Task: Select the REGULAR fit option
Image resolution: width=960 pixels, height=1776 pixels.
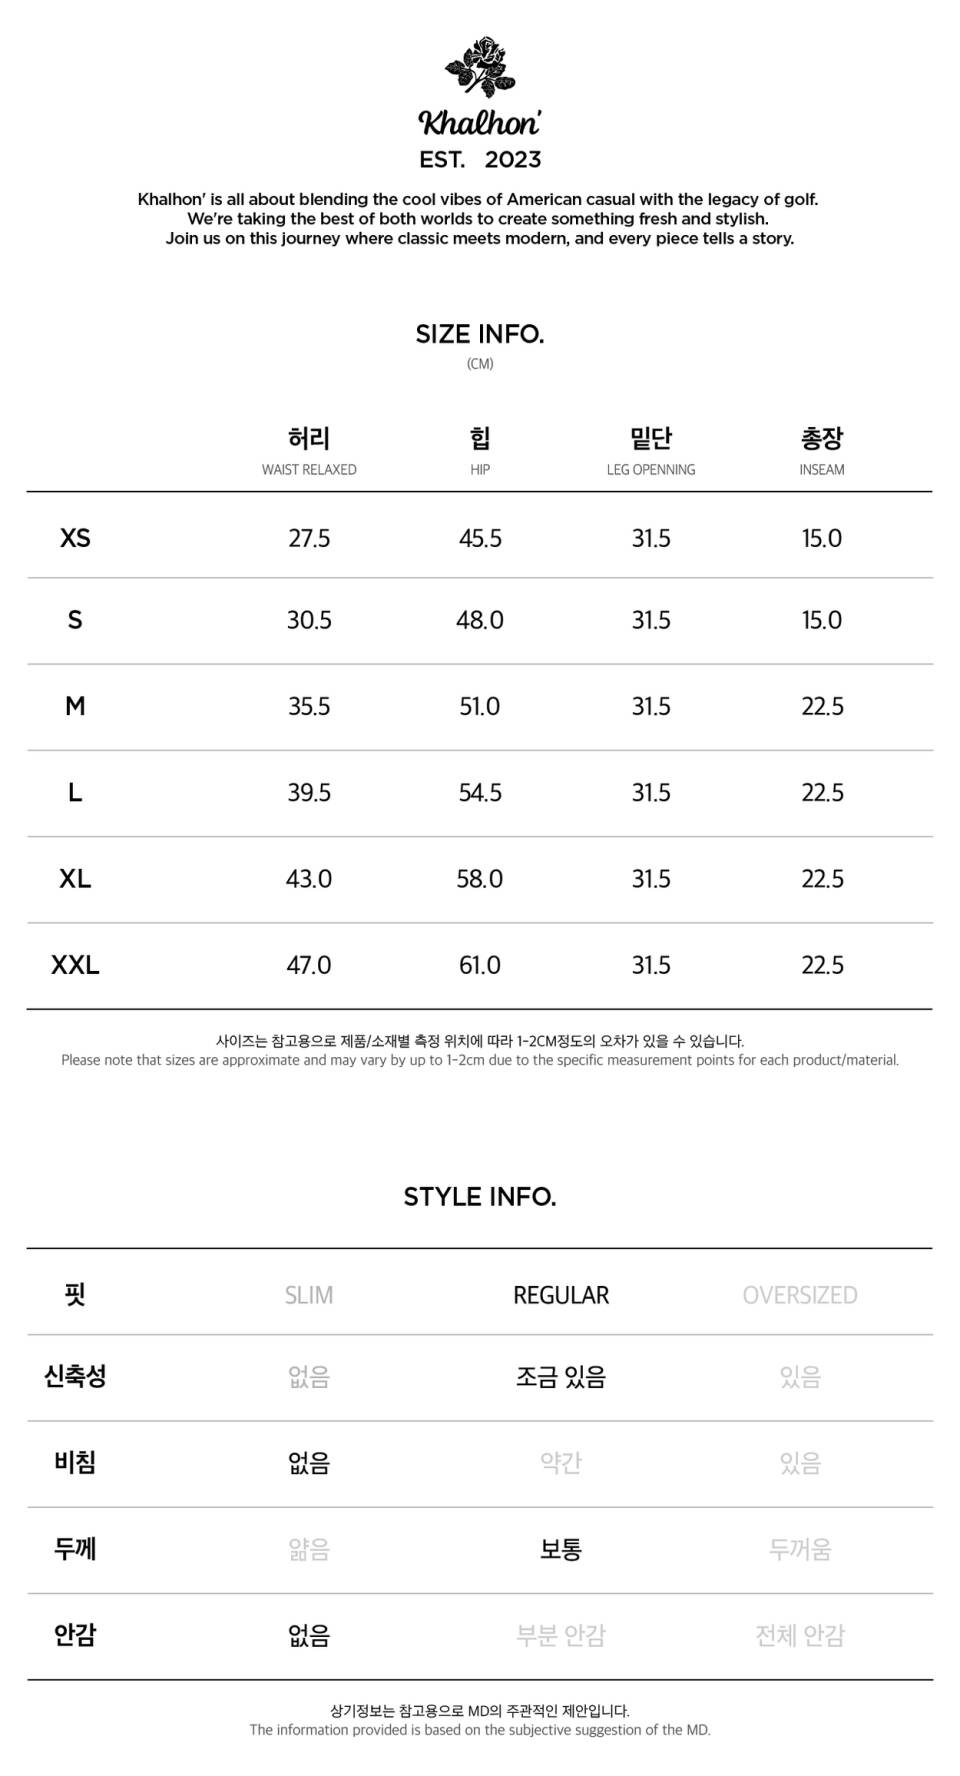Action: coord(561,1295)
